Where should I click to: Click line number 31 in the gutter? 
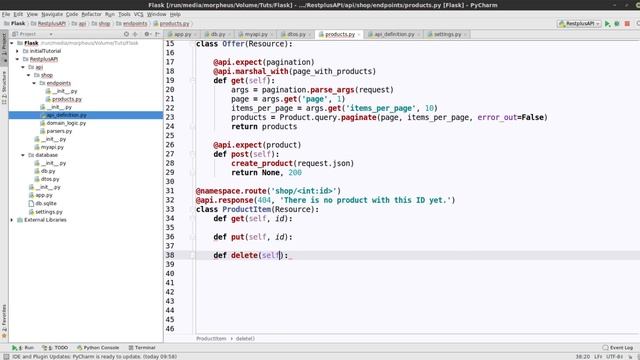pos(170,191)
